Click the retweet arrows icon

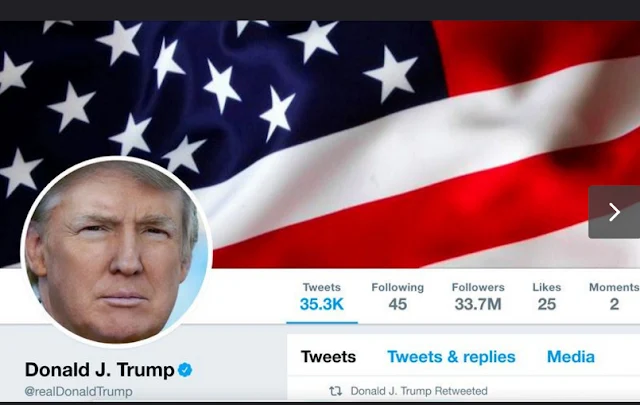click(336, 391)
